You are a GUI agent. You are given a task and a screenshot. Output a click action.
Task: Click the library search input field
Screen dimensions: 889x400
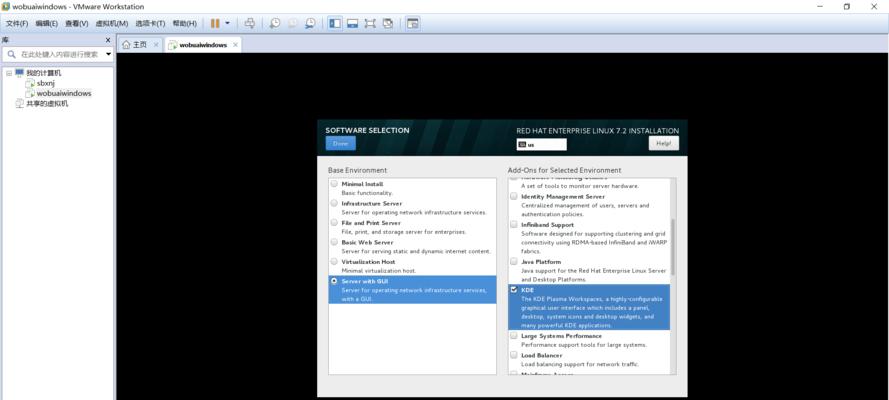point(60,54)
